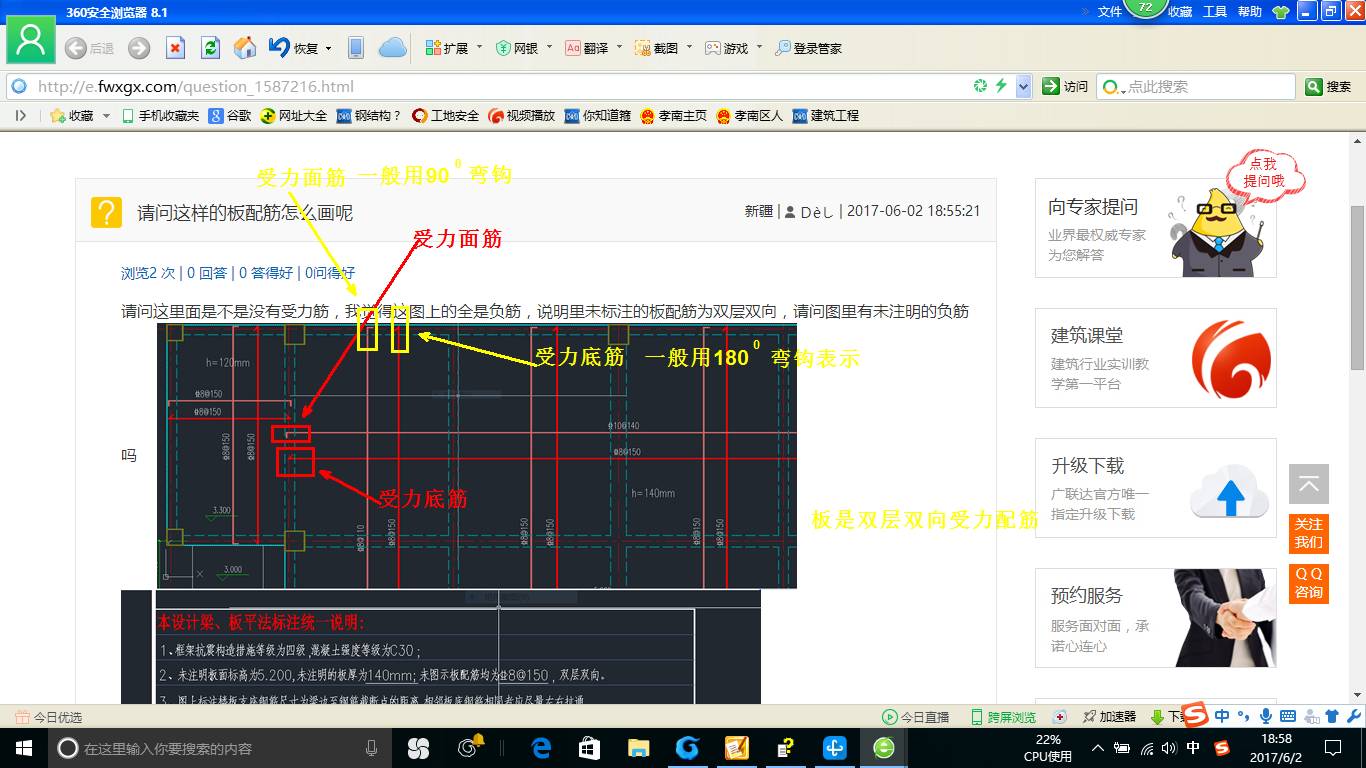The width and height of the screenshot is (1366, 768).
Task: Open the 网银 online banking button
Action: click(x=517, y=48)
